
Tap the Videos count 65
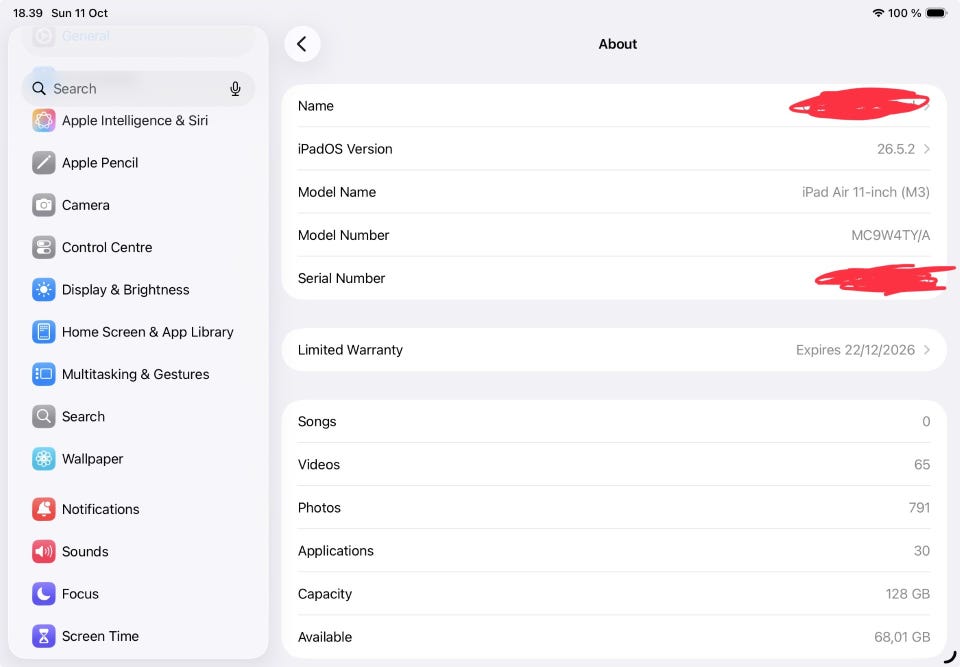click(x=922, y=464)
